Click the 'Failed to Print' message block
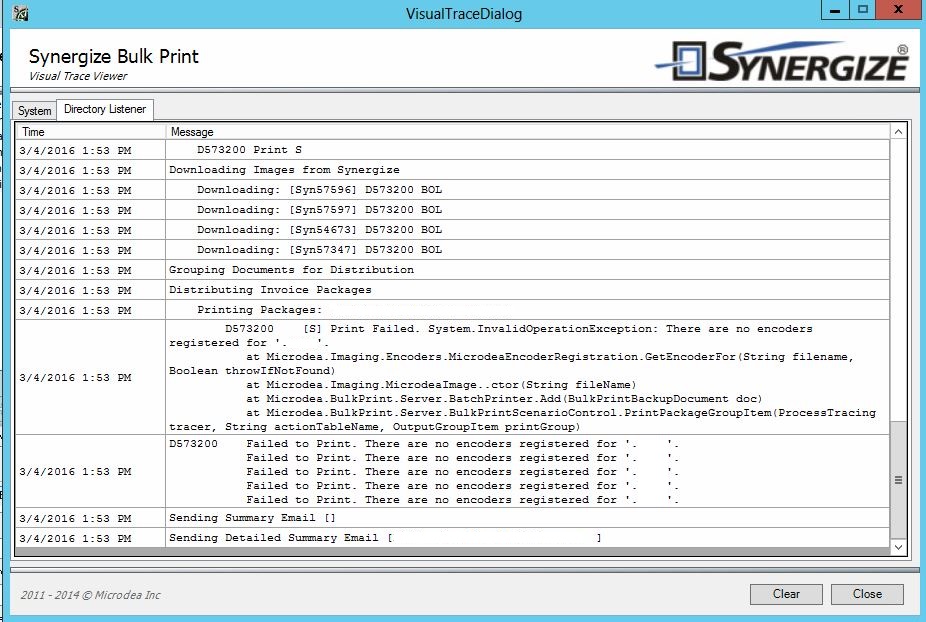The height and width of the screenshot is (622, 926). click(527, 471)
